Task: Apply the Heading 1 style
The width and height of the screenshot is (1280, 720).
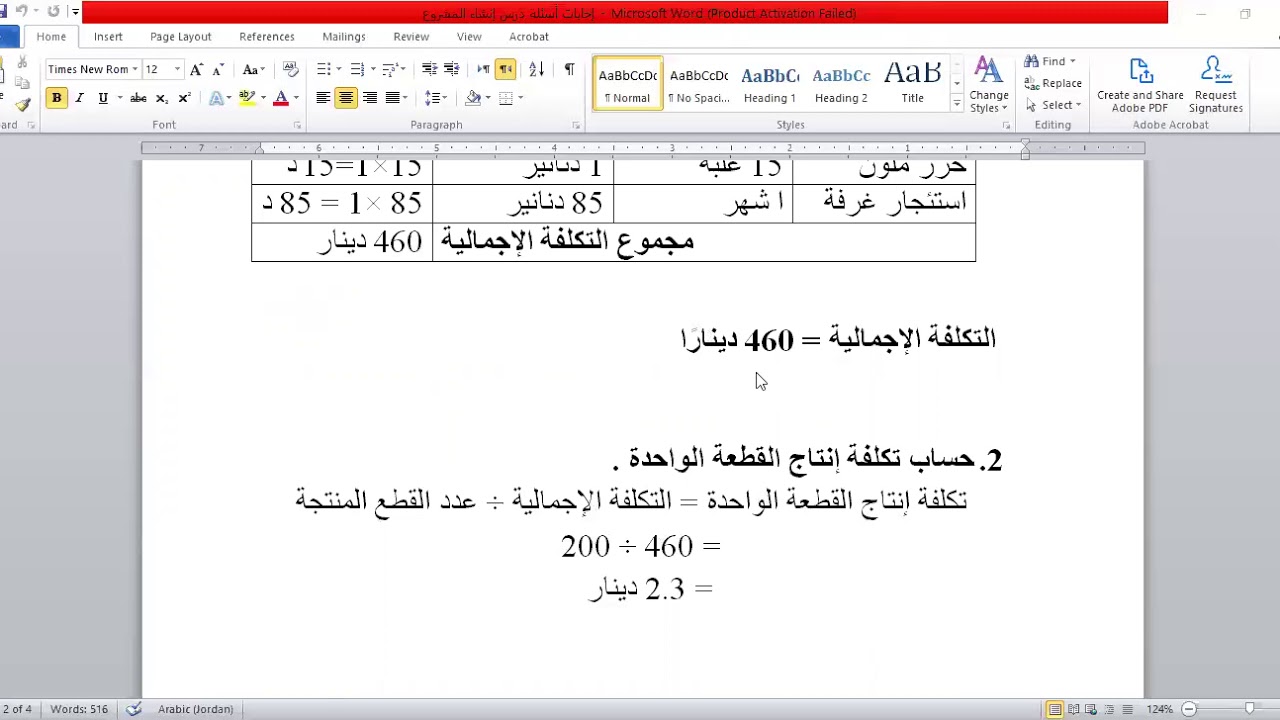Action: 770,84
